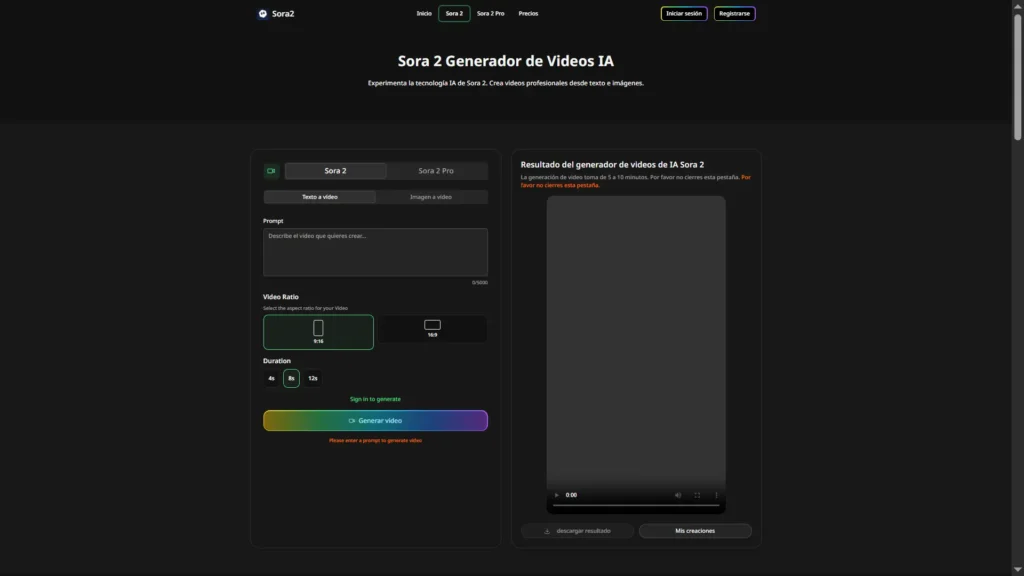The image size is (1024, 576).
Task: Switch to the Sora 2 Pro model tab
Action: (436, 171)
